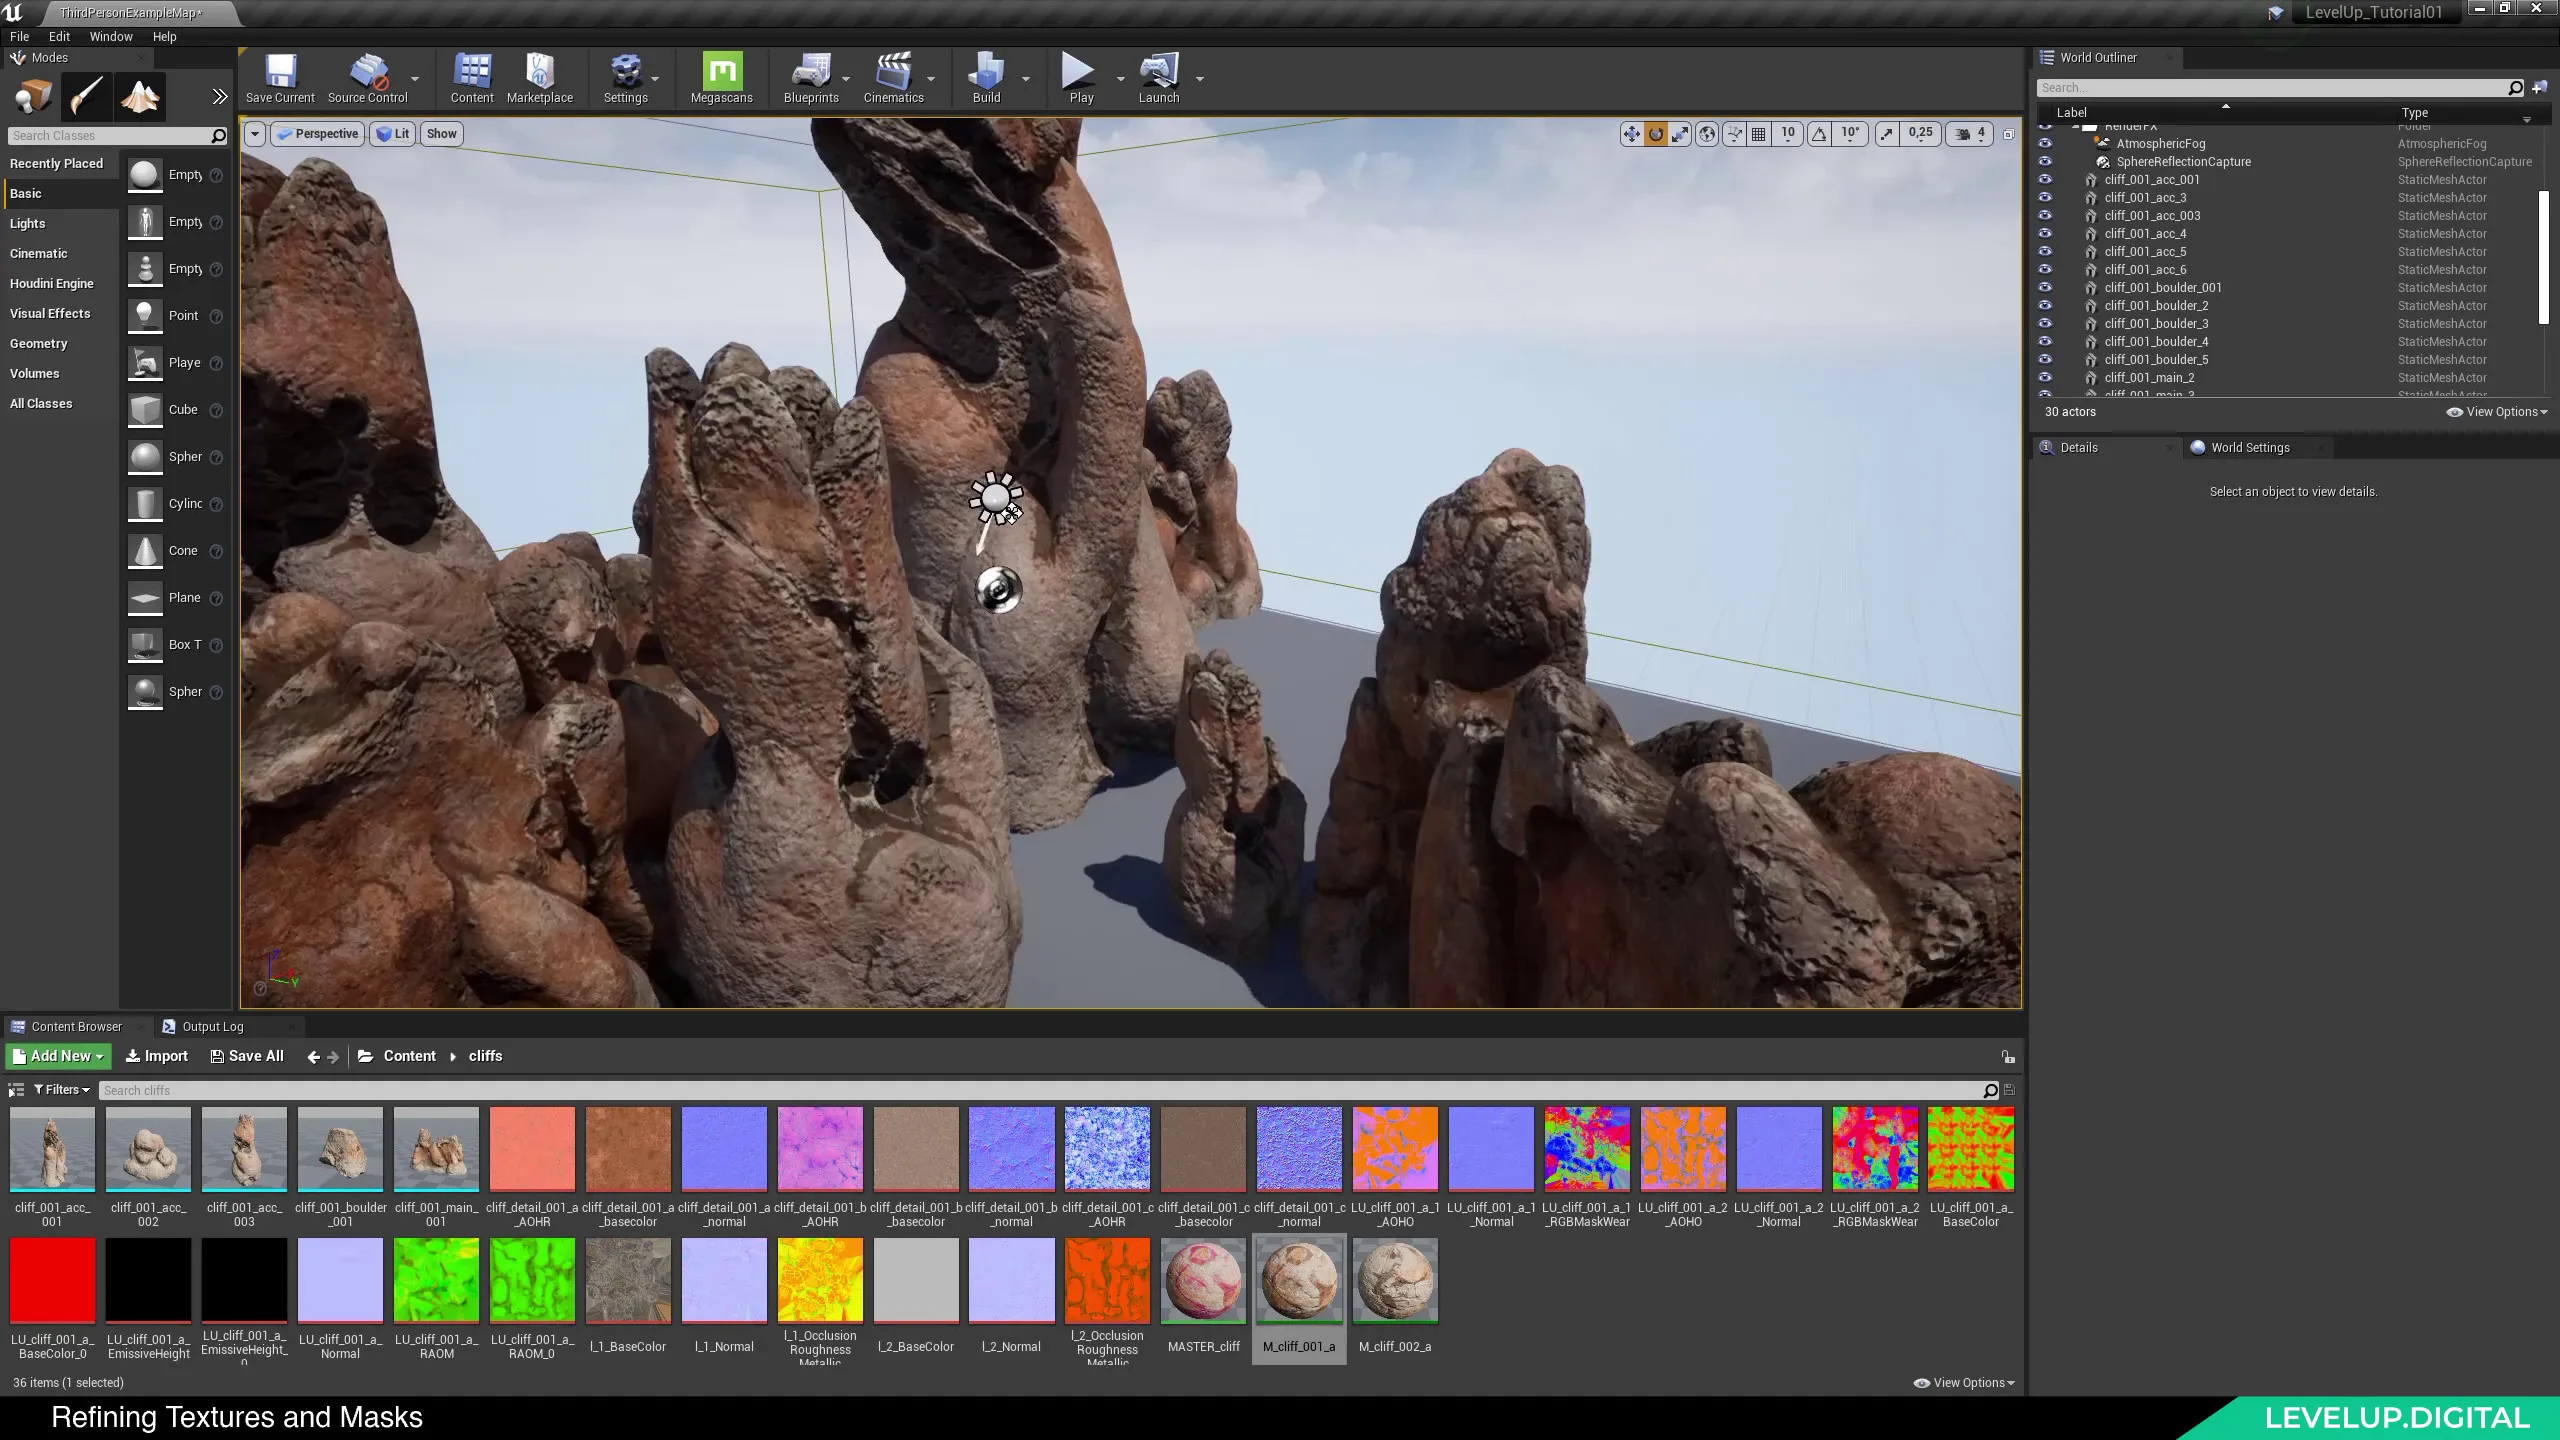This screenshot has height=1440, width=2560.
Task: Expand the Add New dropdown
Action: [x=59, y=1056]
